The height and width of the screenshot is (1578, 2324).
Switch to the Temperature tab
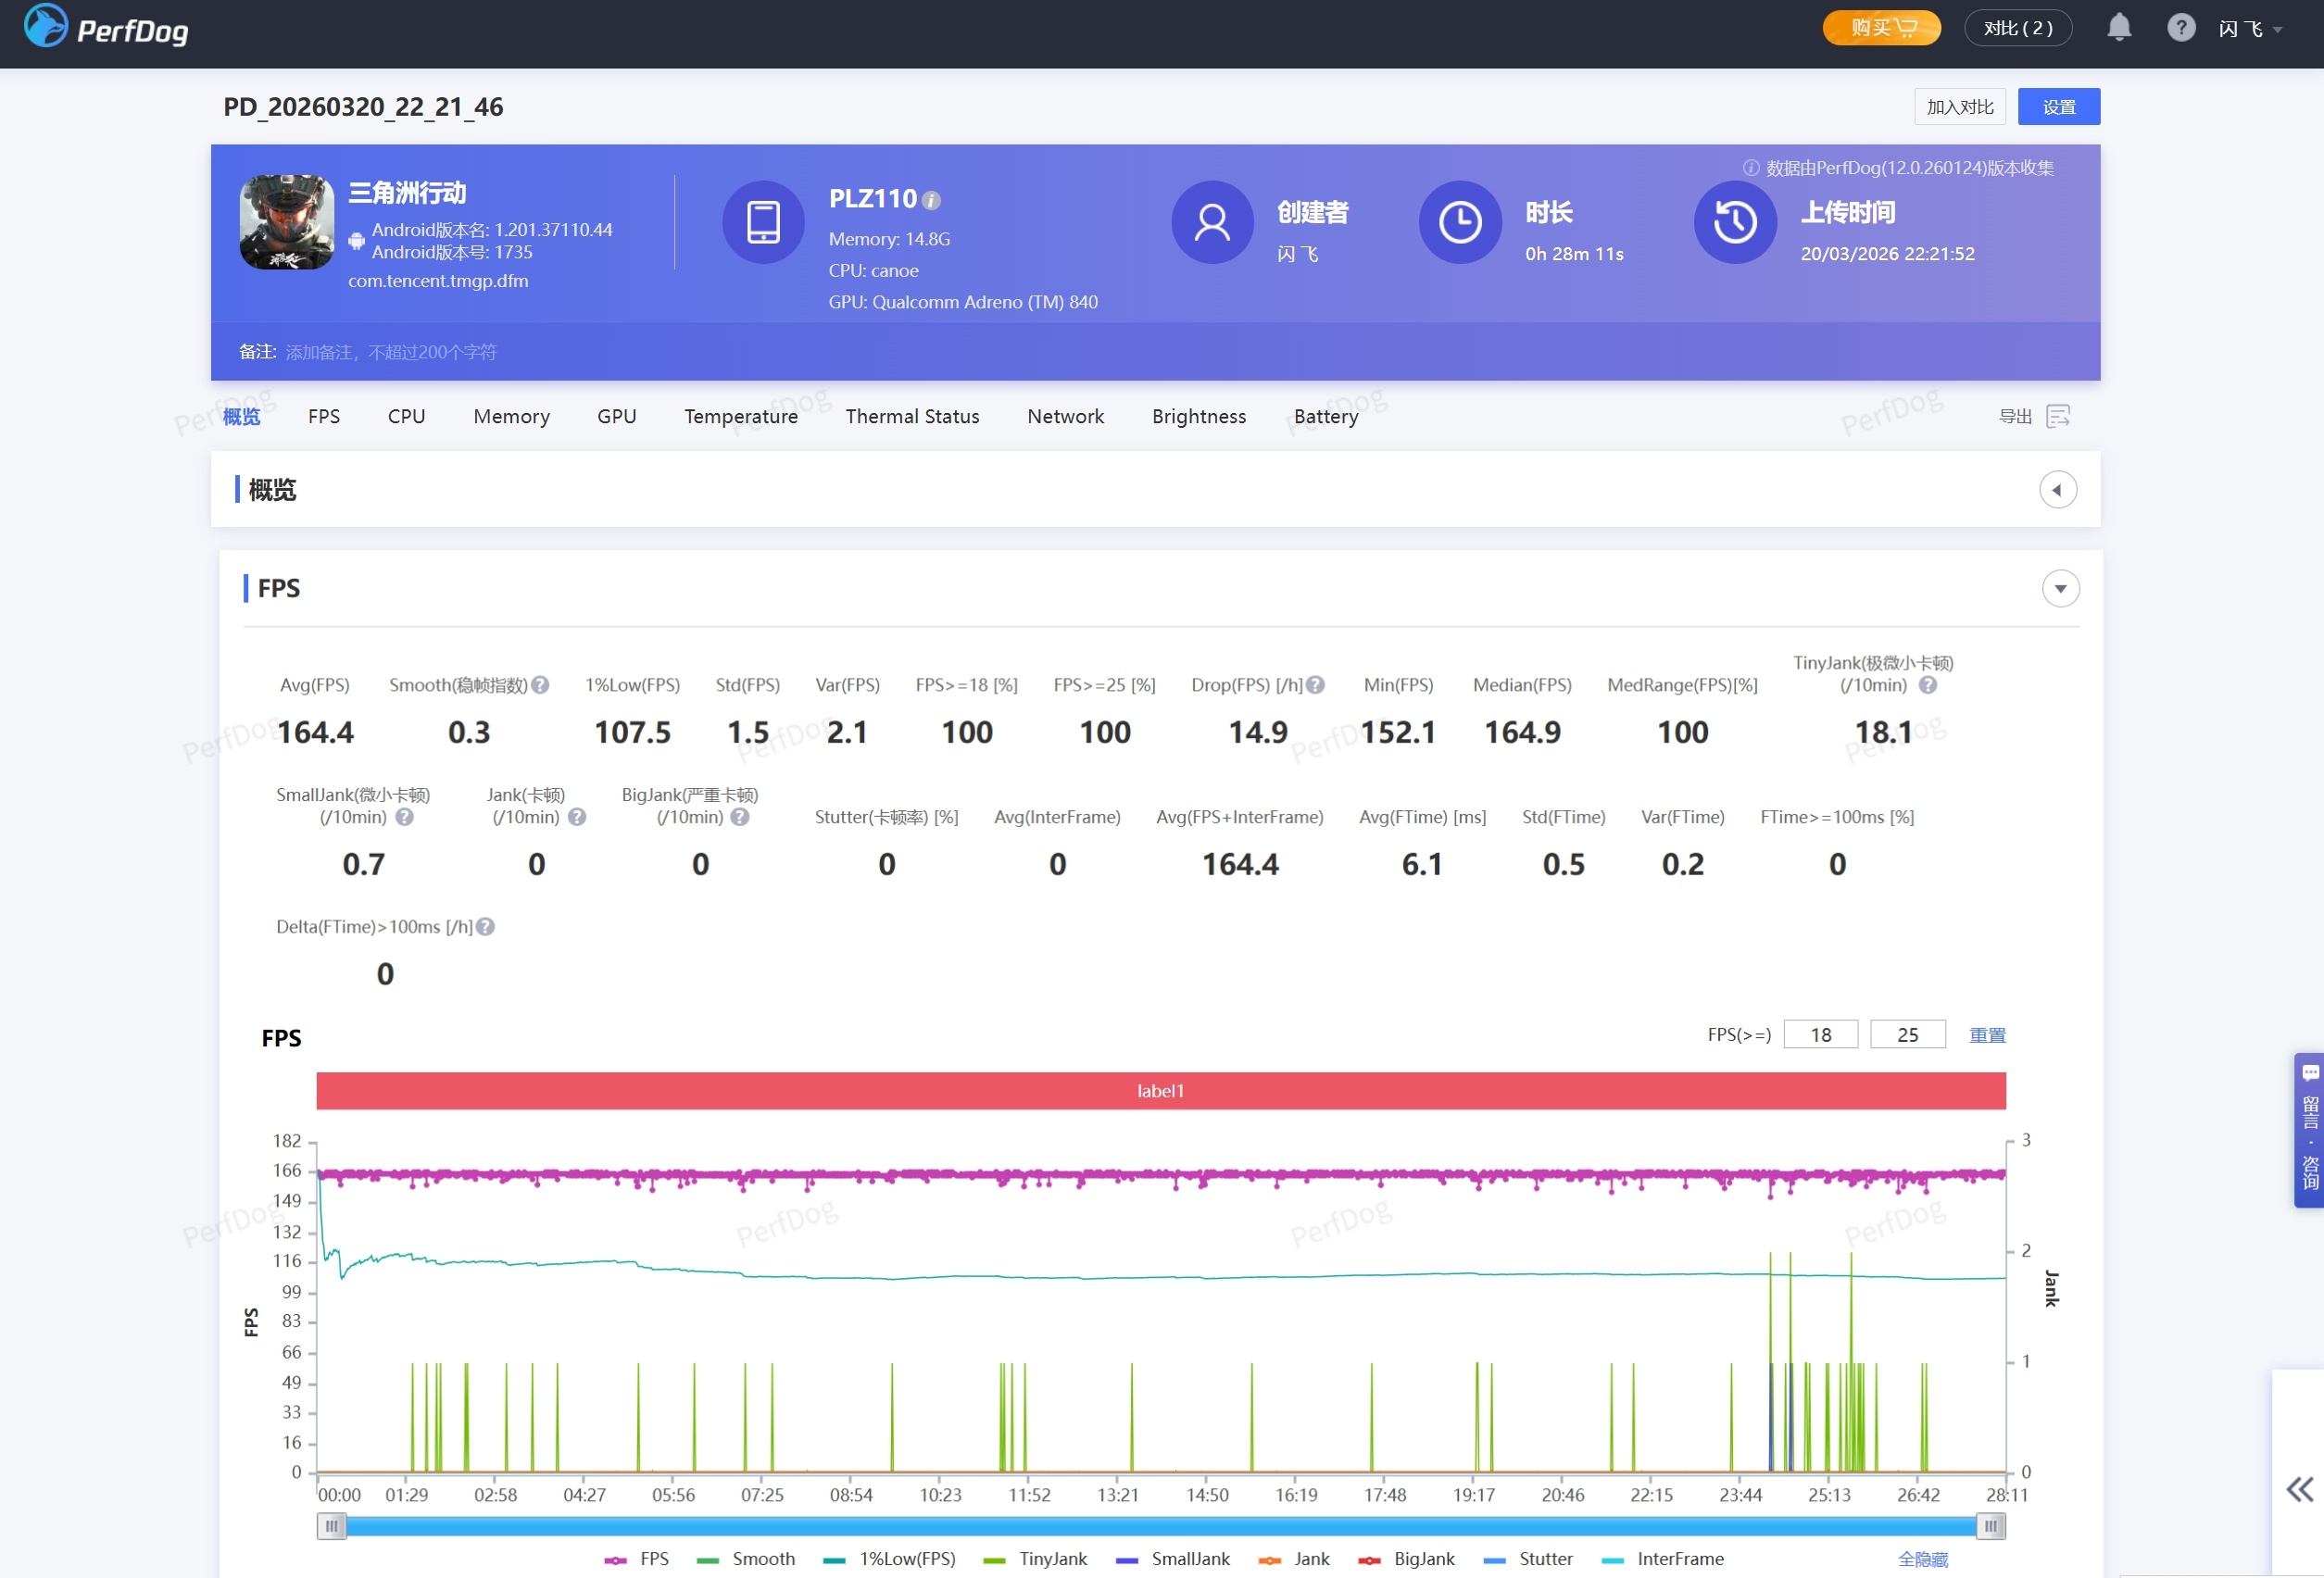pyautogui.click(x=740, y=416)
